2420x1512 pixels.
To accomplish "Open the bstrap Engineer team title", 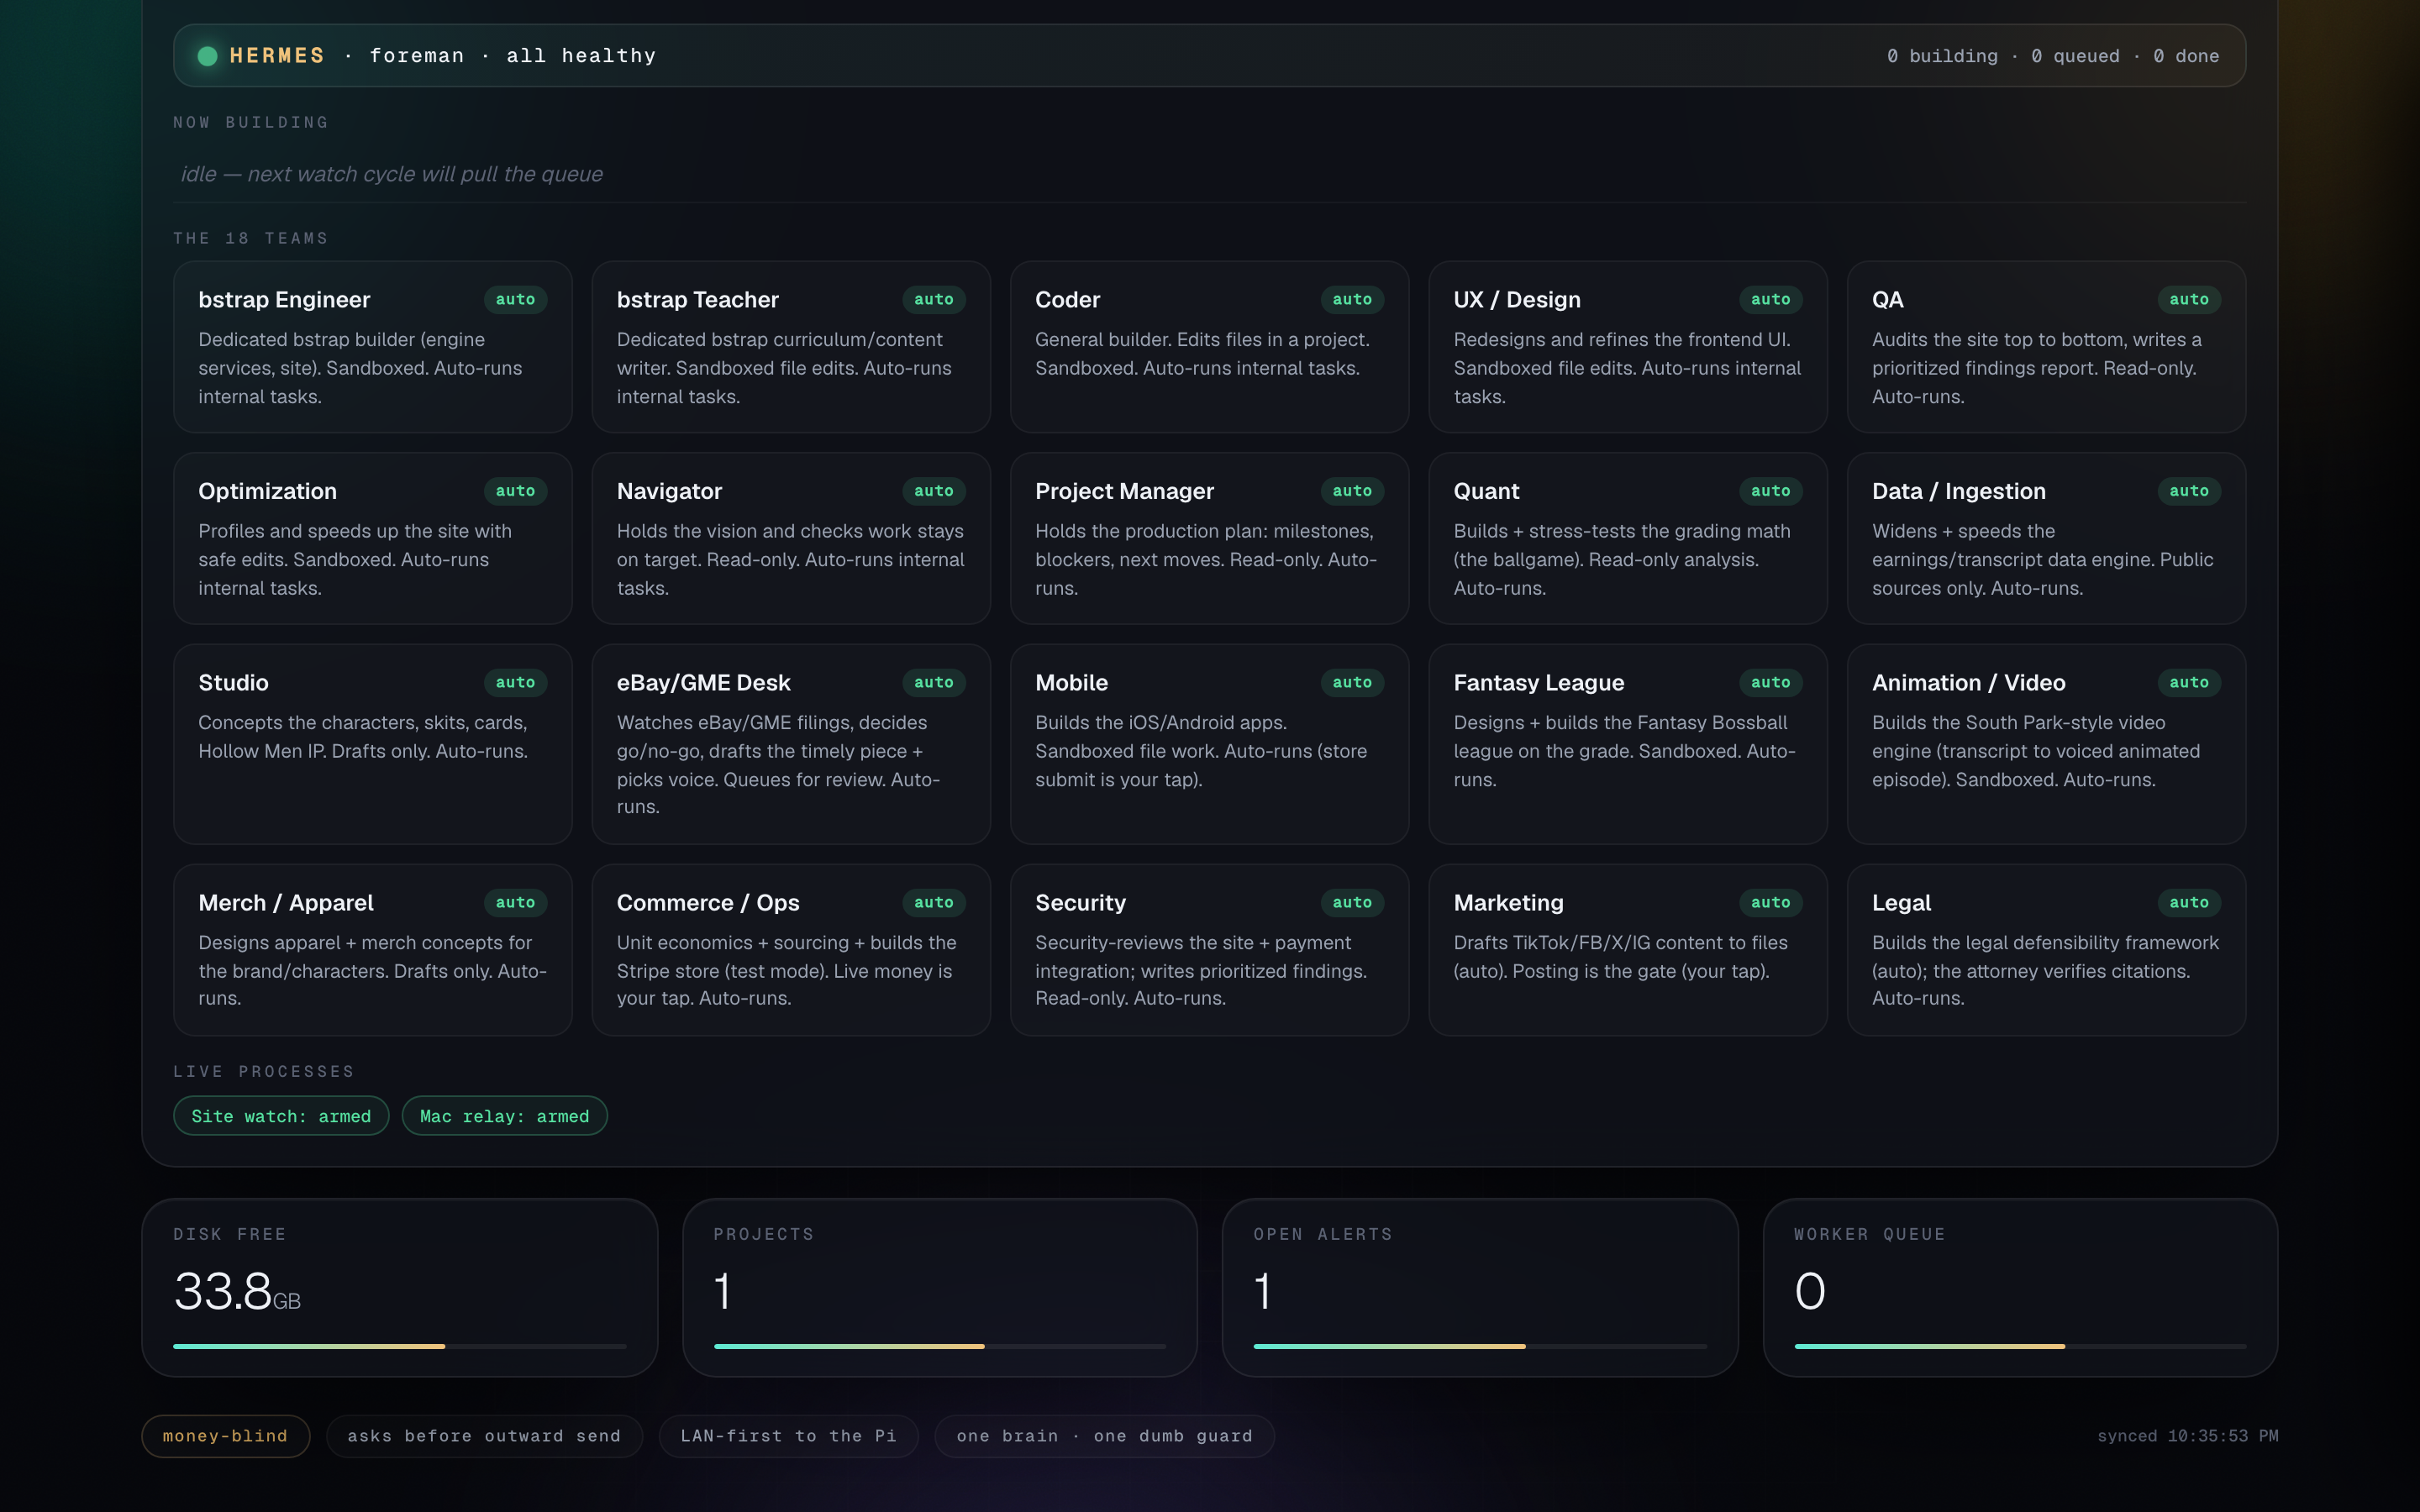I will [284, 300].
